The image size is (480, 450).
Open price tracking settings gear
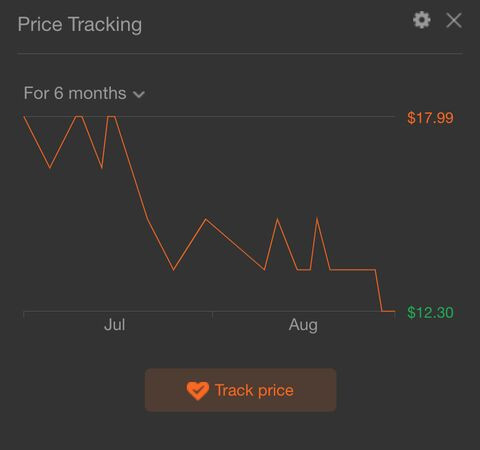click(422, 20)
